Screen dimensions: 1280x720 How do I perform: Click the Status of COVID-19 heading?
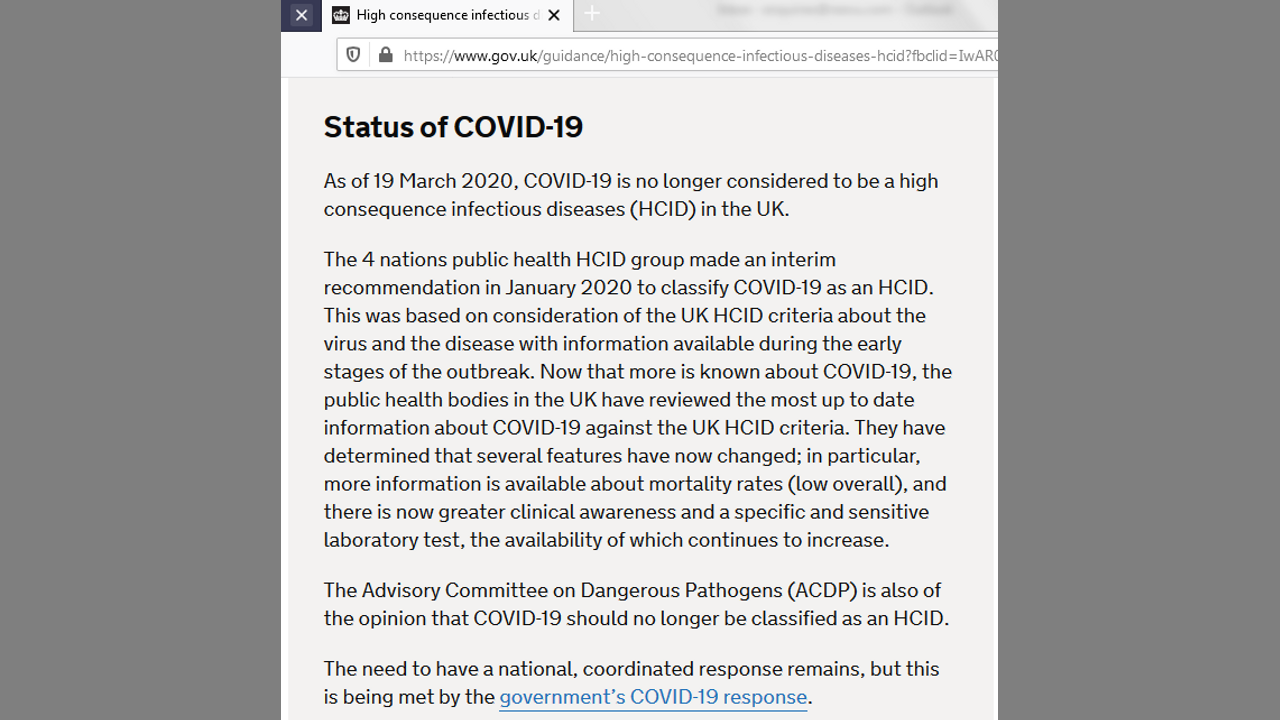tap(453, 127)
